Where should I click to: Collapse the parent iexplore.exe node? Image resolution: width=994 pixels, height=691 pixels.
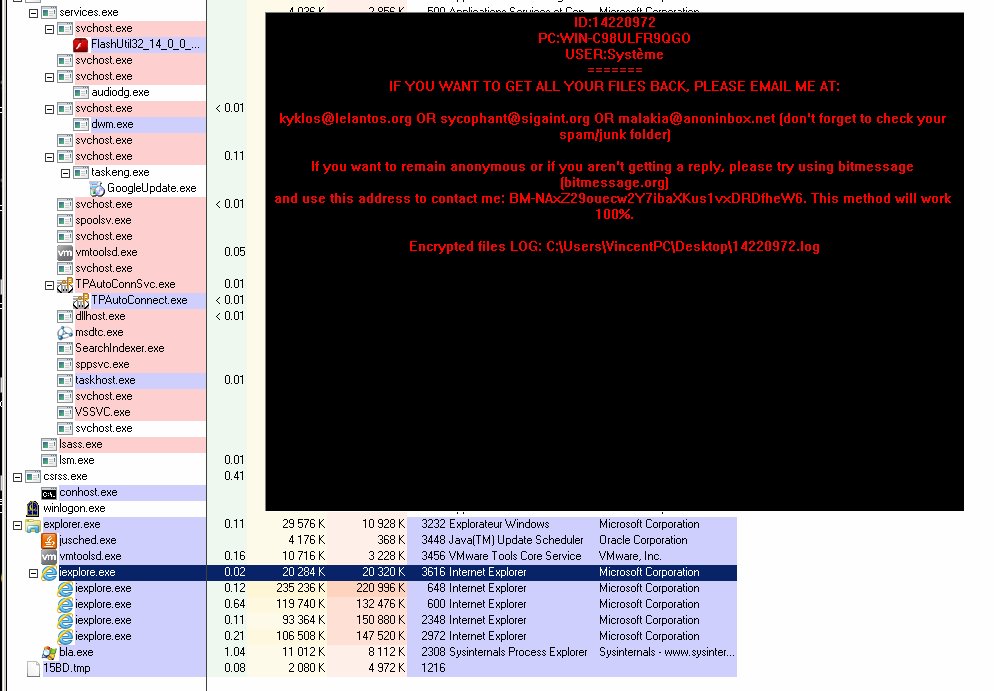[x=33, y=573]
